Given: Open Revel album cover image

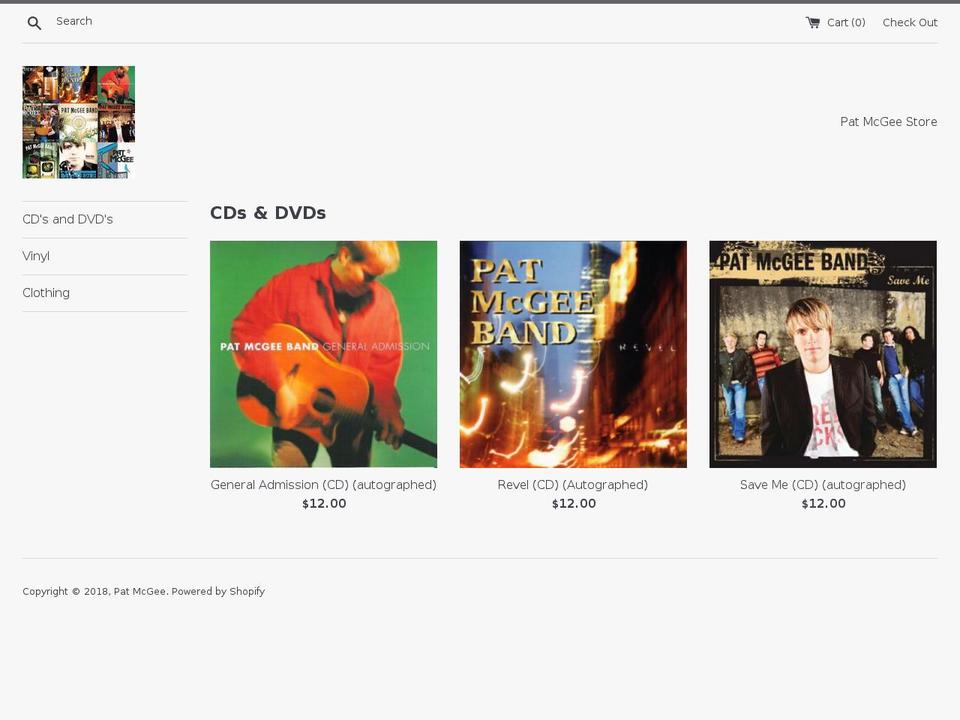Looking at the screenshot, I should point(573,354).
